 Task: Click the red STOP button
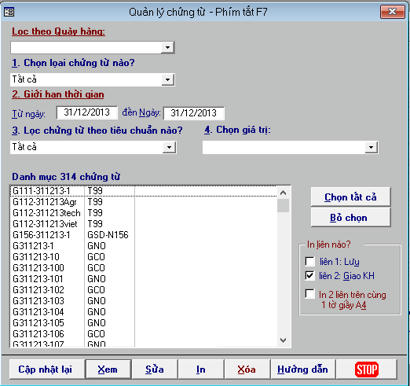tap(366, 369)
